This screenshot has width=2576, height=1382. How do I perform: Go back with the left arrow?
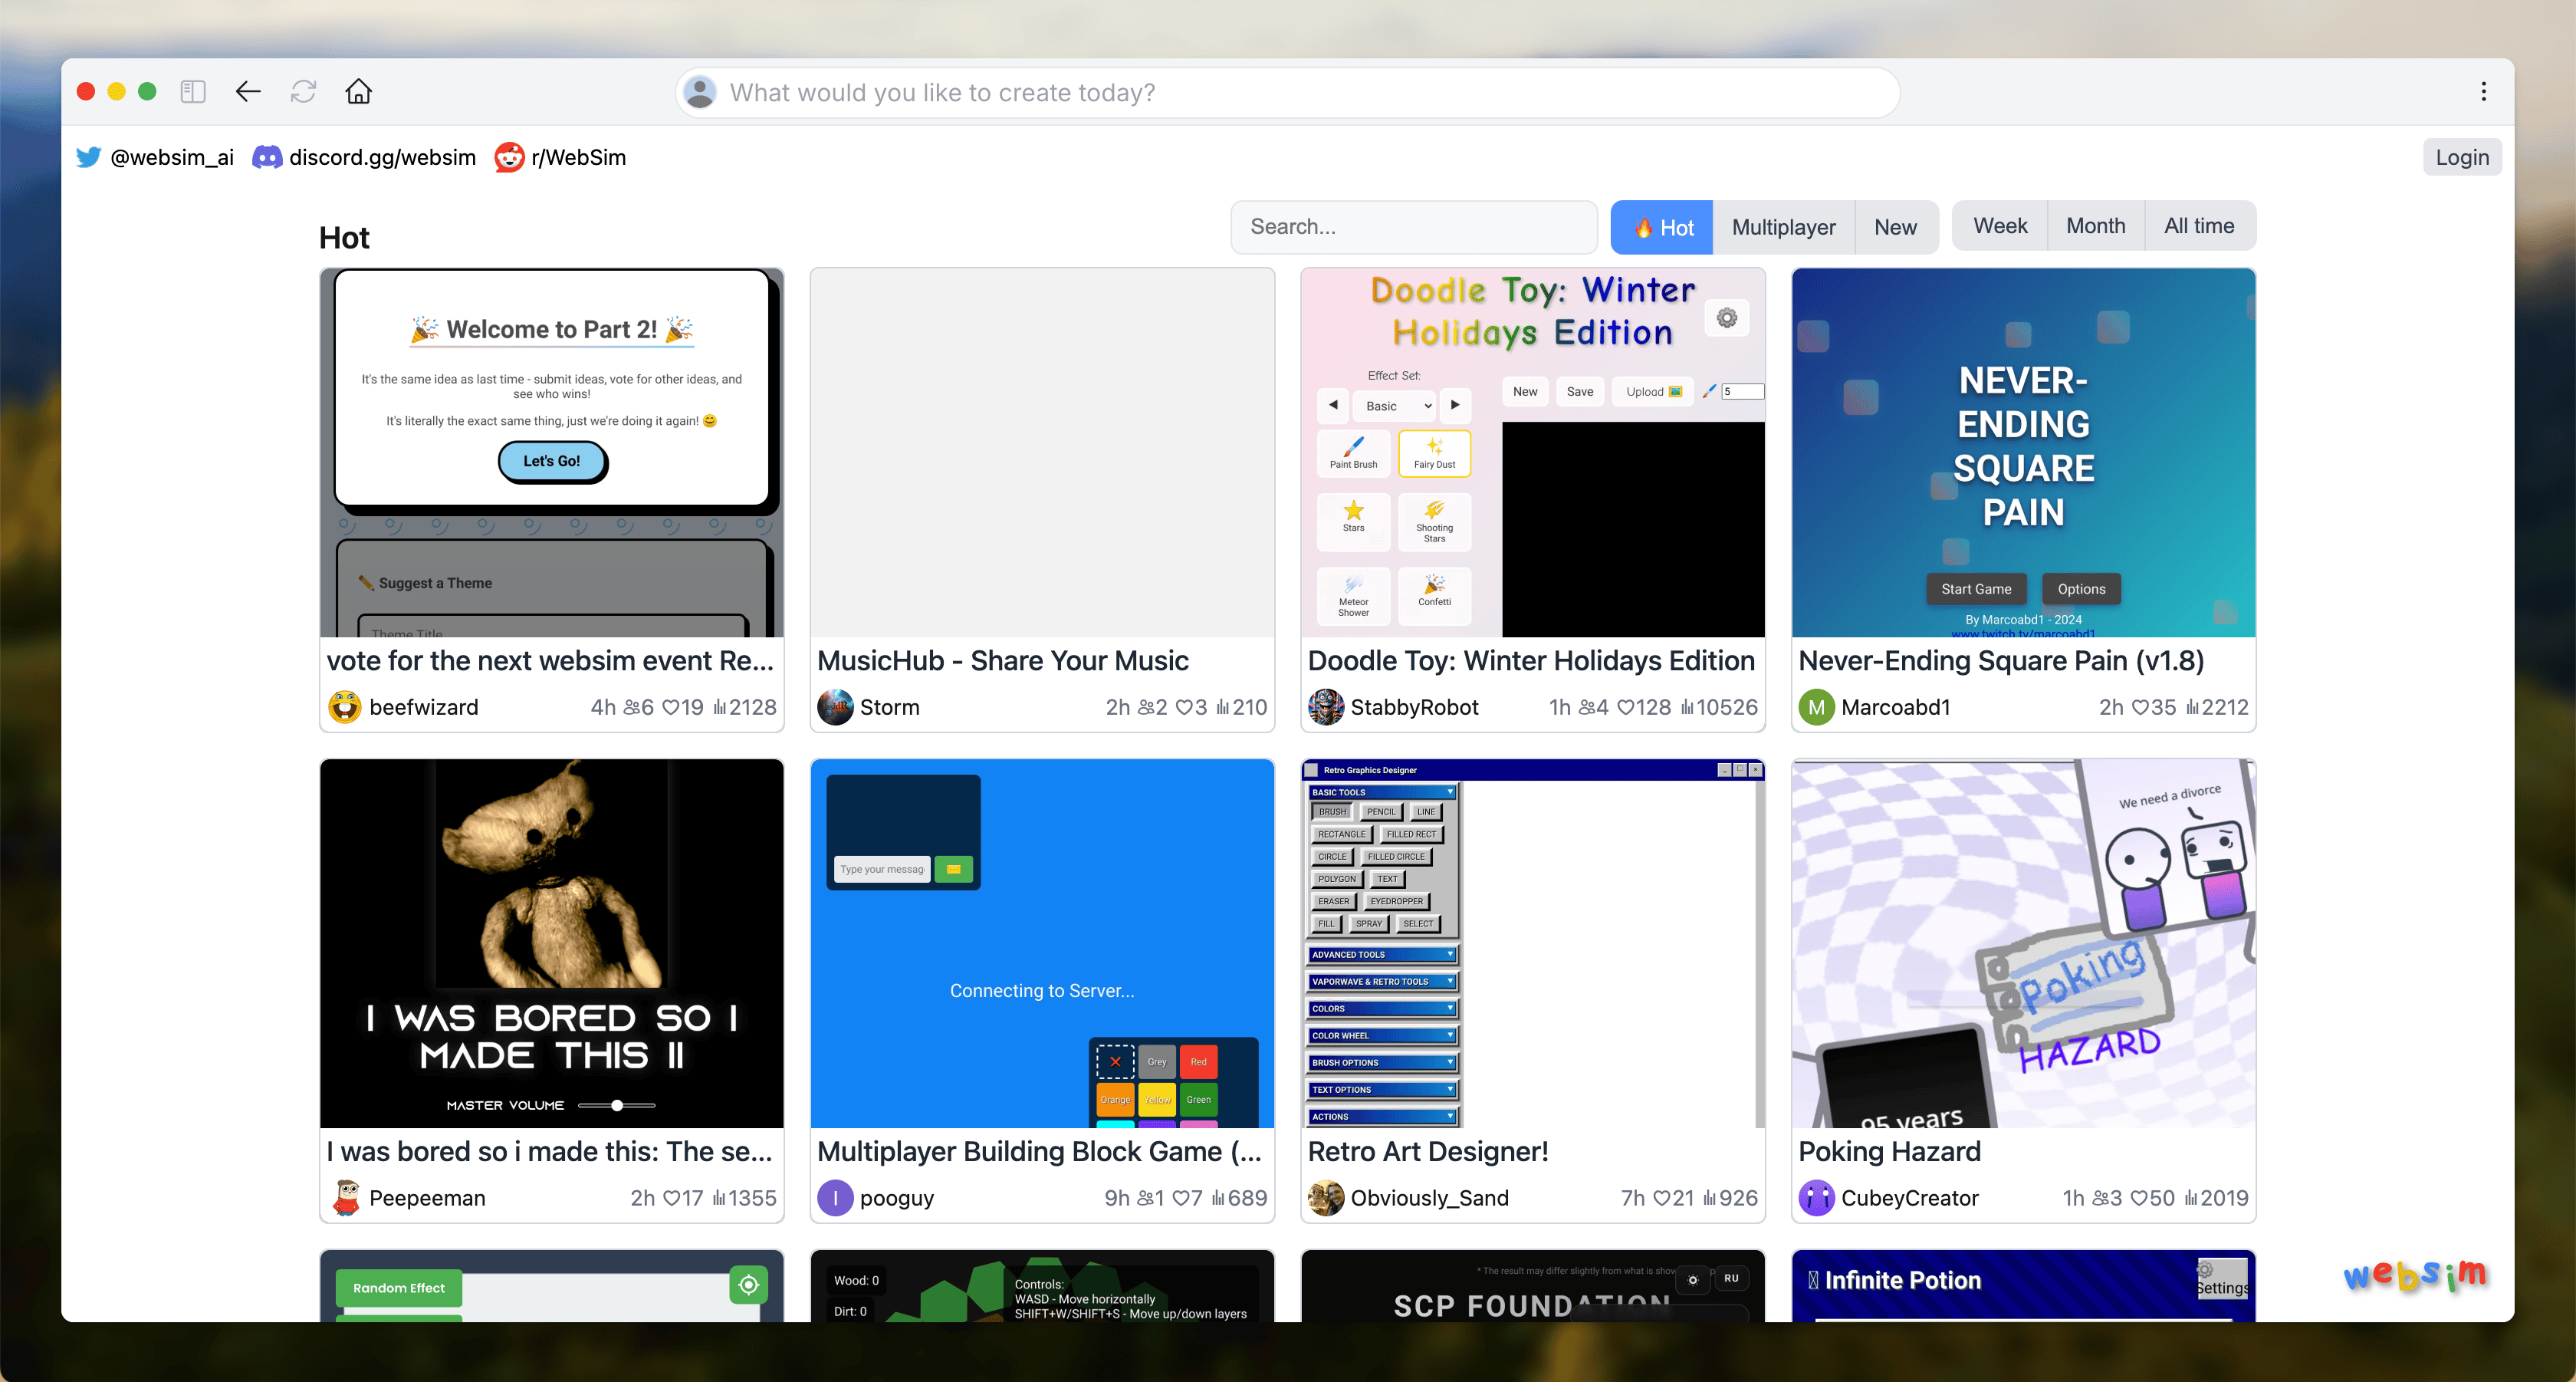[248, 92]
